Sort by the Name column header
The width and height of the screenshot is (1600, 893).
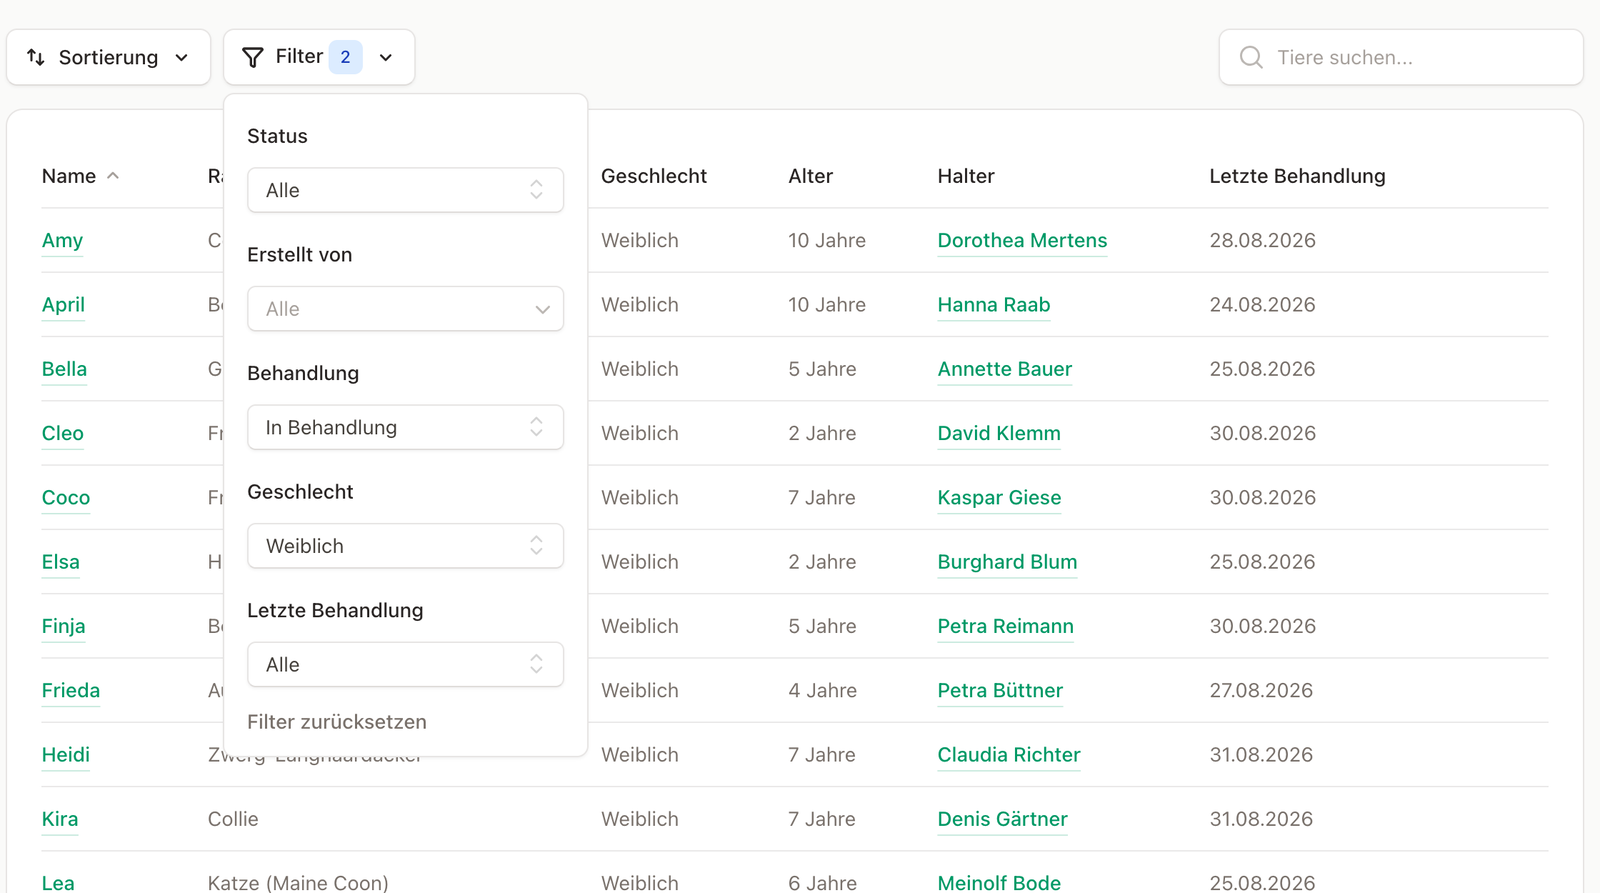coord(69,176)
